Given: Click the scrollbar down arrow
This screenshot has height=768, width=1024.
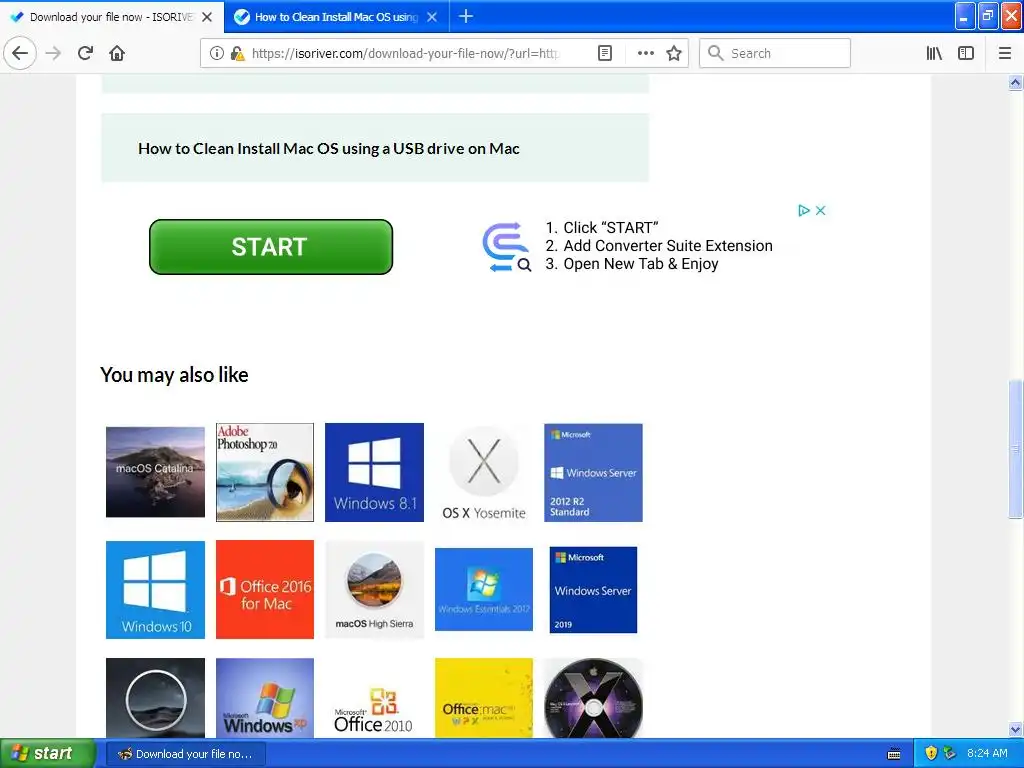Looking at the screenshot, I should pos(1015,729).
